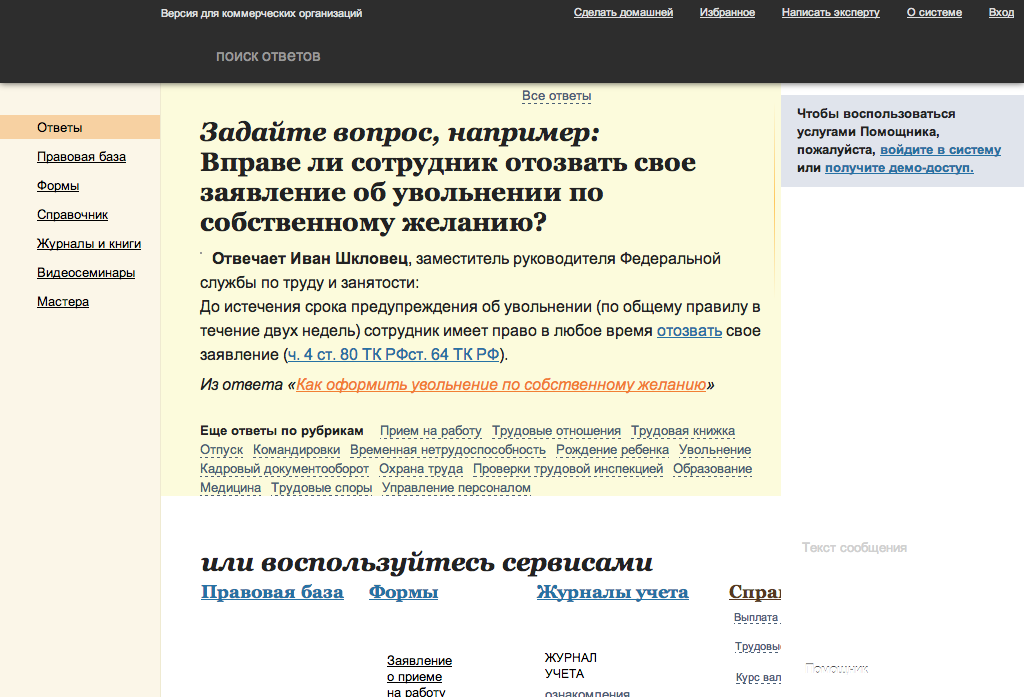Open the войдите в систему link
This screenshot has width=1024, height=697.
tap(940, 150)
